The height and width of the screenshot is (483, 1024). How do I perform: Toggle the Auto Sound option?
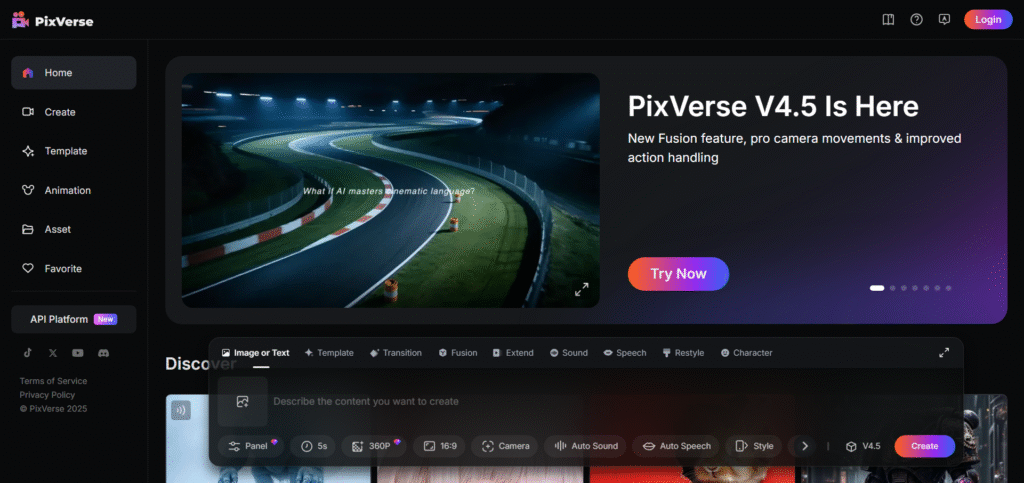point(585,446)
